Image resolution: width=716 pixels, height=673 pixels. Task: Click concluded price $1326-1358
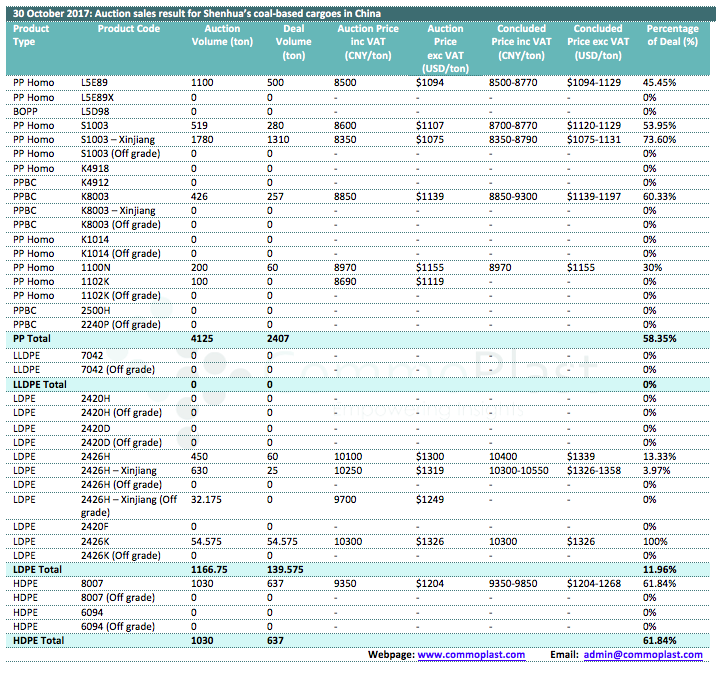coord(594,471)
